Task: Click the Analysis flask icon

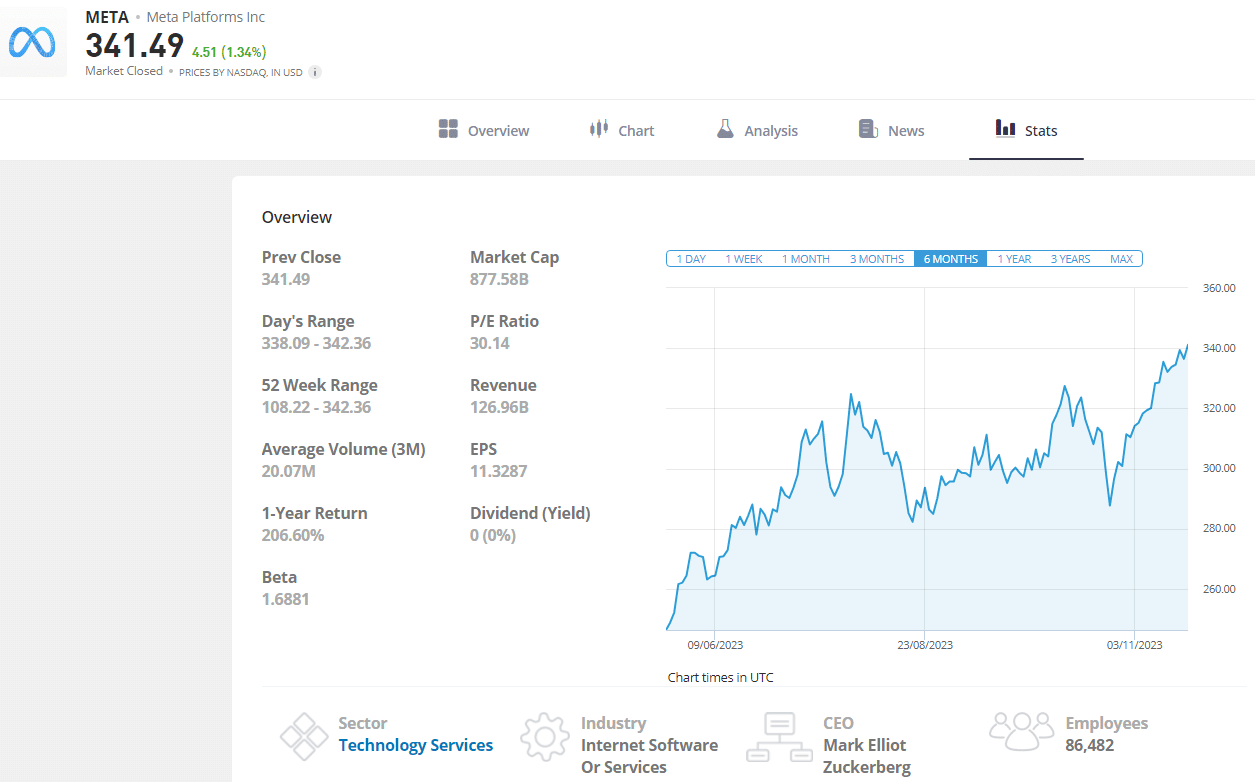Action: (725, 129)
